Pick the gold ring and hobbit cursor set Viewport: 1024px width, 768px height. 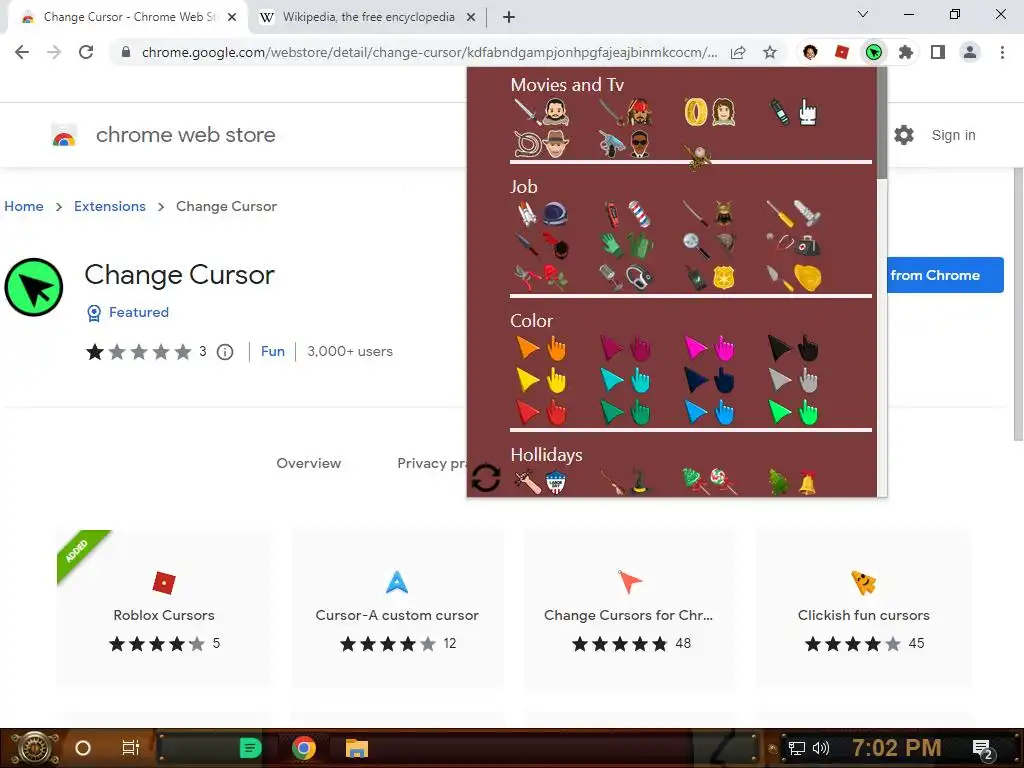[x=709, y=112]
